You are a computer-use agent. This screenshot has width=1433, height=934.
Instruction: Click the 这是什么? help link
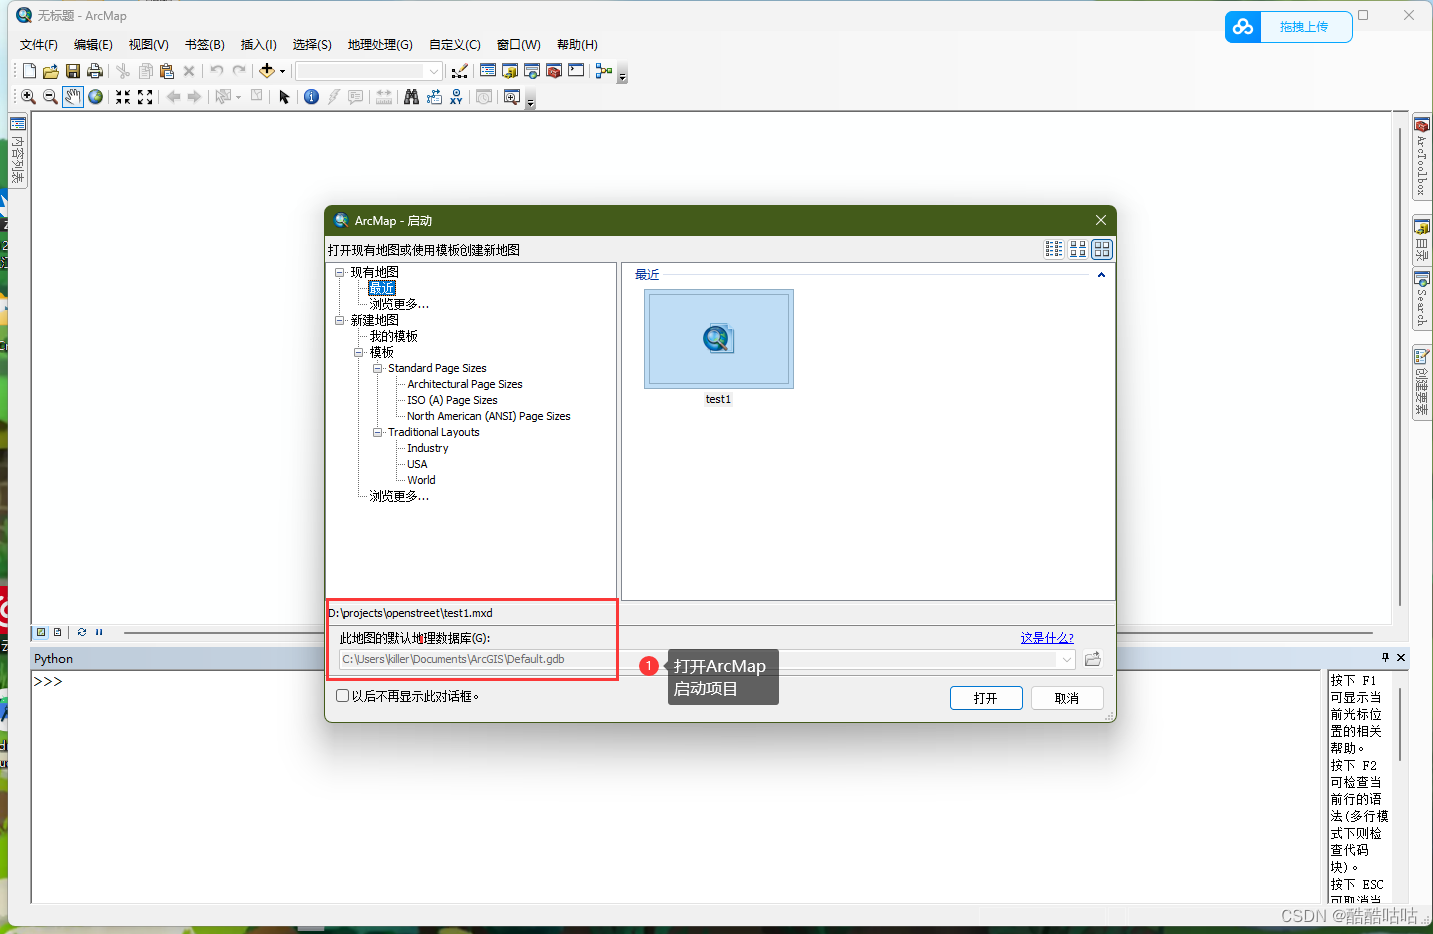pos(1047,638)
